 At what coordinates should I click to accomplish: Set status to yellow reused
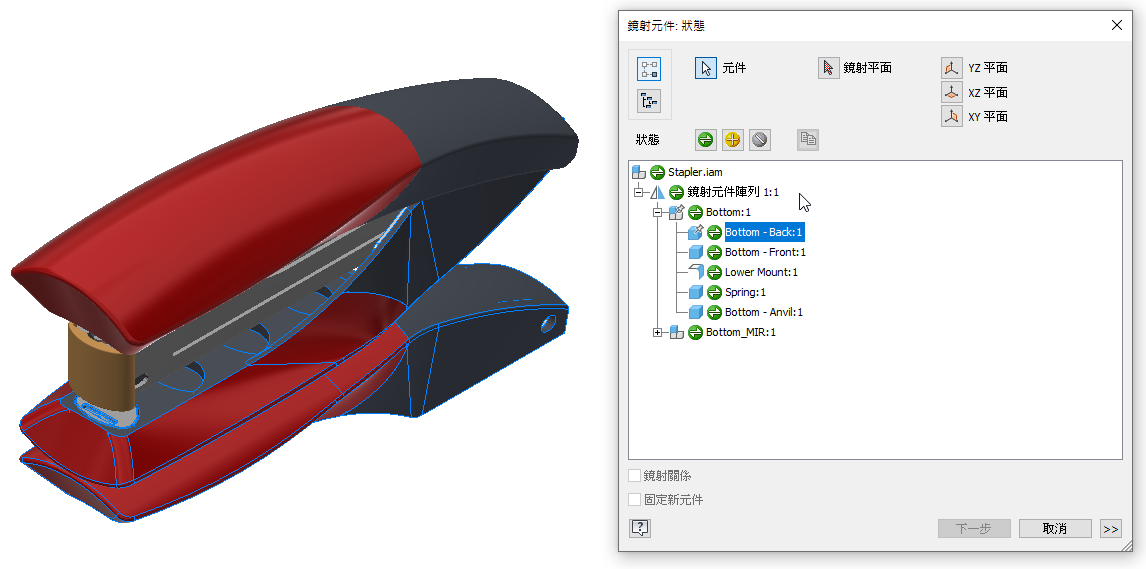click(733, 140)
